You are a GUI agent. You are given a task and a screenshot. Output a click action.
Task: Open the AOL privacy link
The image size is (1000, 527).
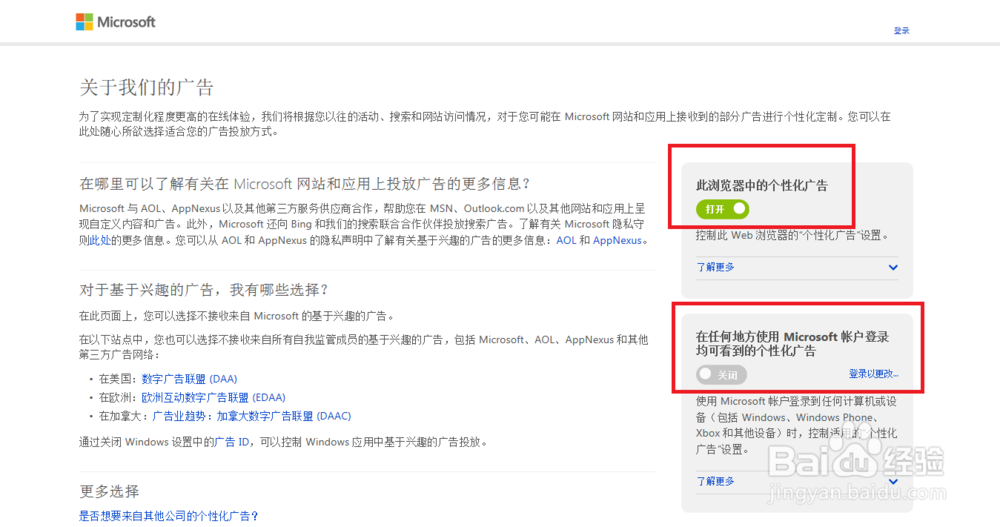coord(566,241)
